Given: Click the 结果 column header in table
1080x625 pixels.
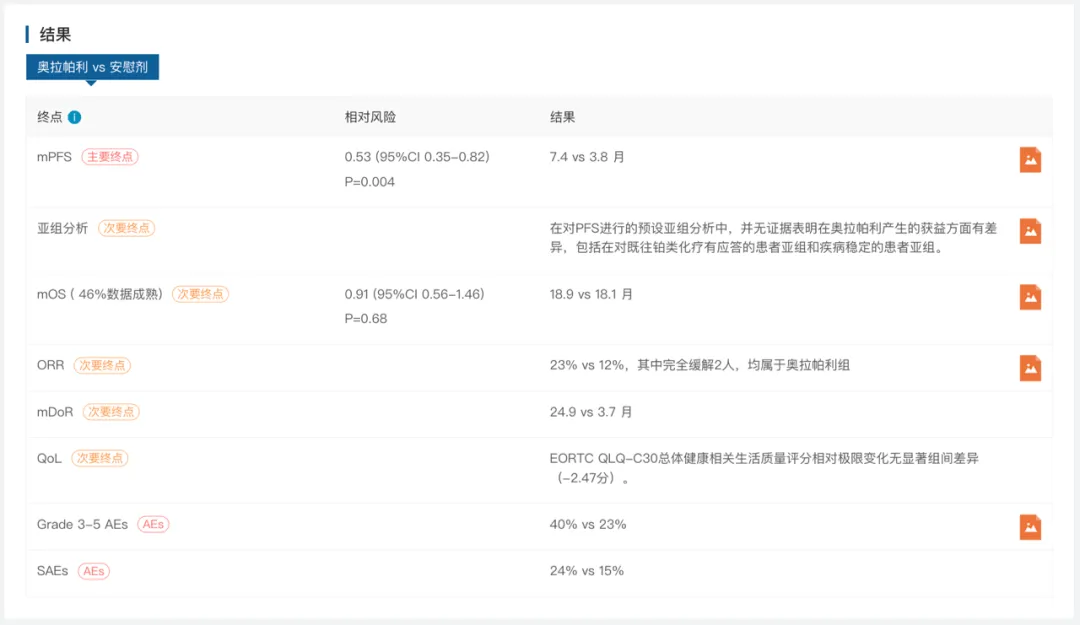Looking at the screenshot, I should (562, 117).
